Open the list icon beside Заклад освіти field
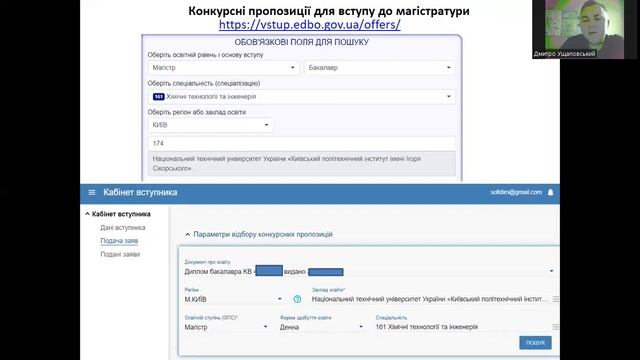The width and height of the screenshot is (640, 360). click(x=556, y=299)
